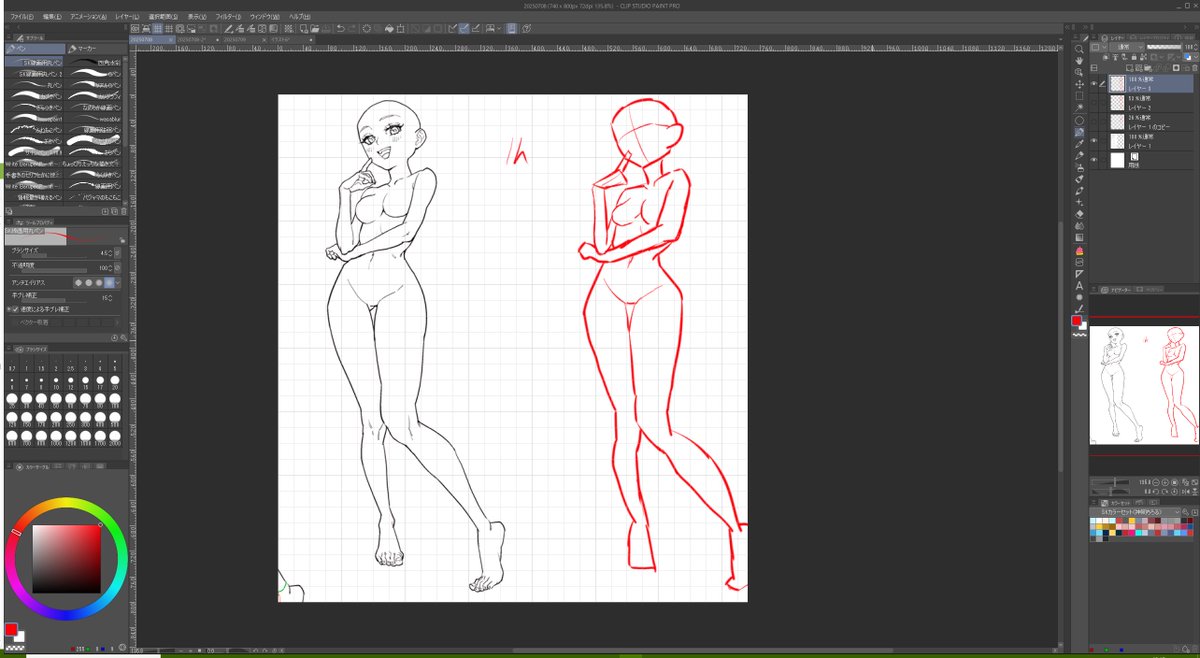Click the Undo arrow in command bar
Screen dimensions: 1200x658
341,29
